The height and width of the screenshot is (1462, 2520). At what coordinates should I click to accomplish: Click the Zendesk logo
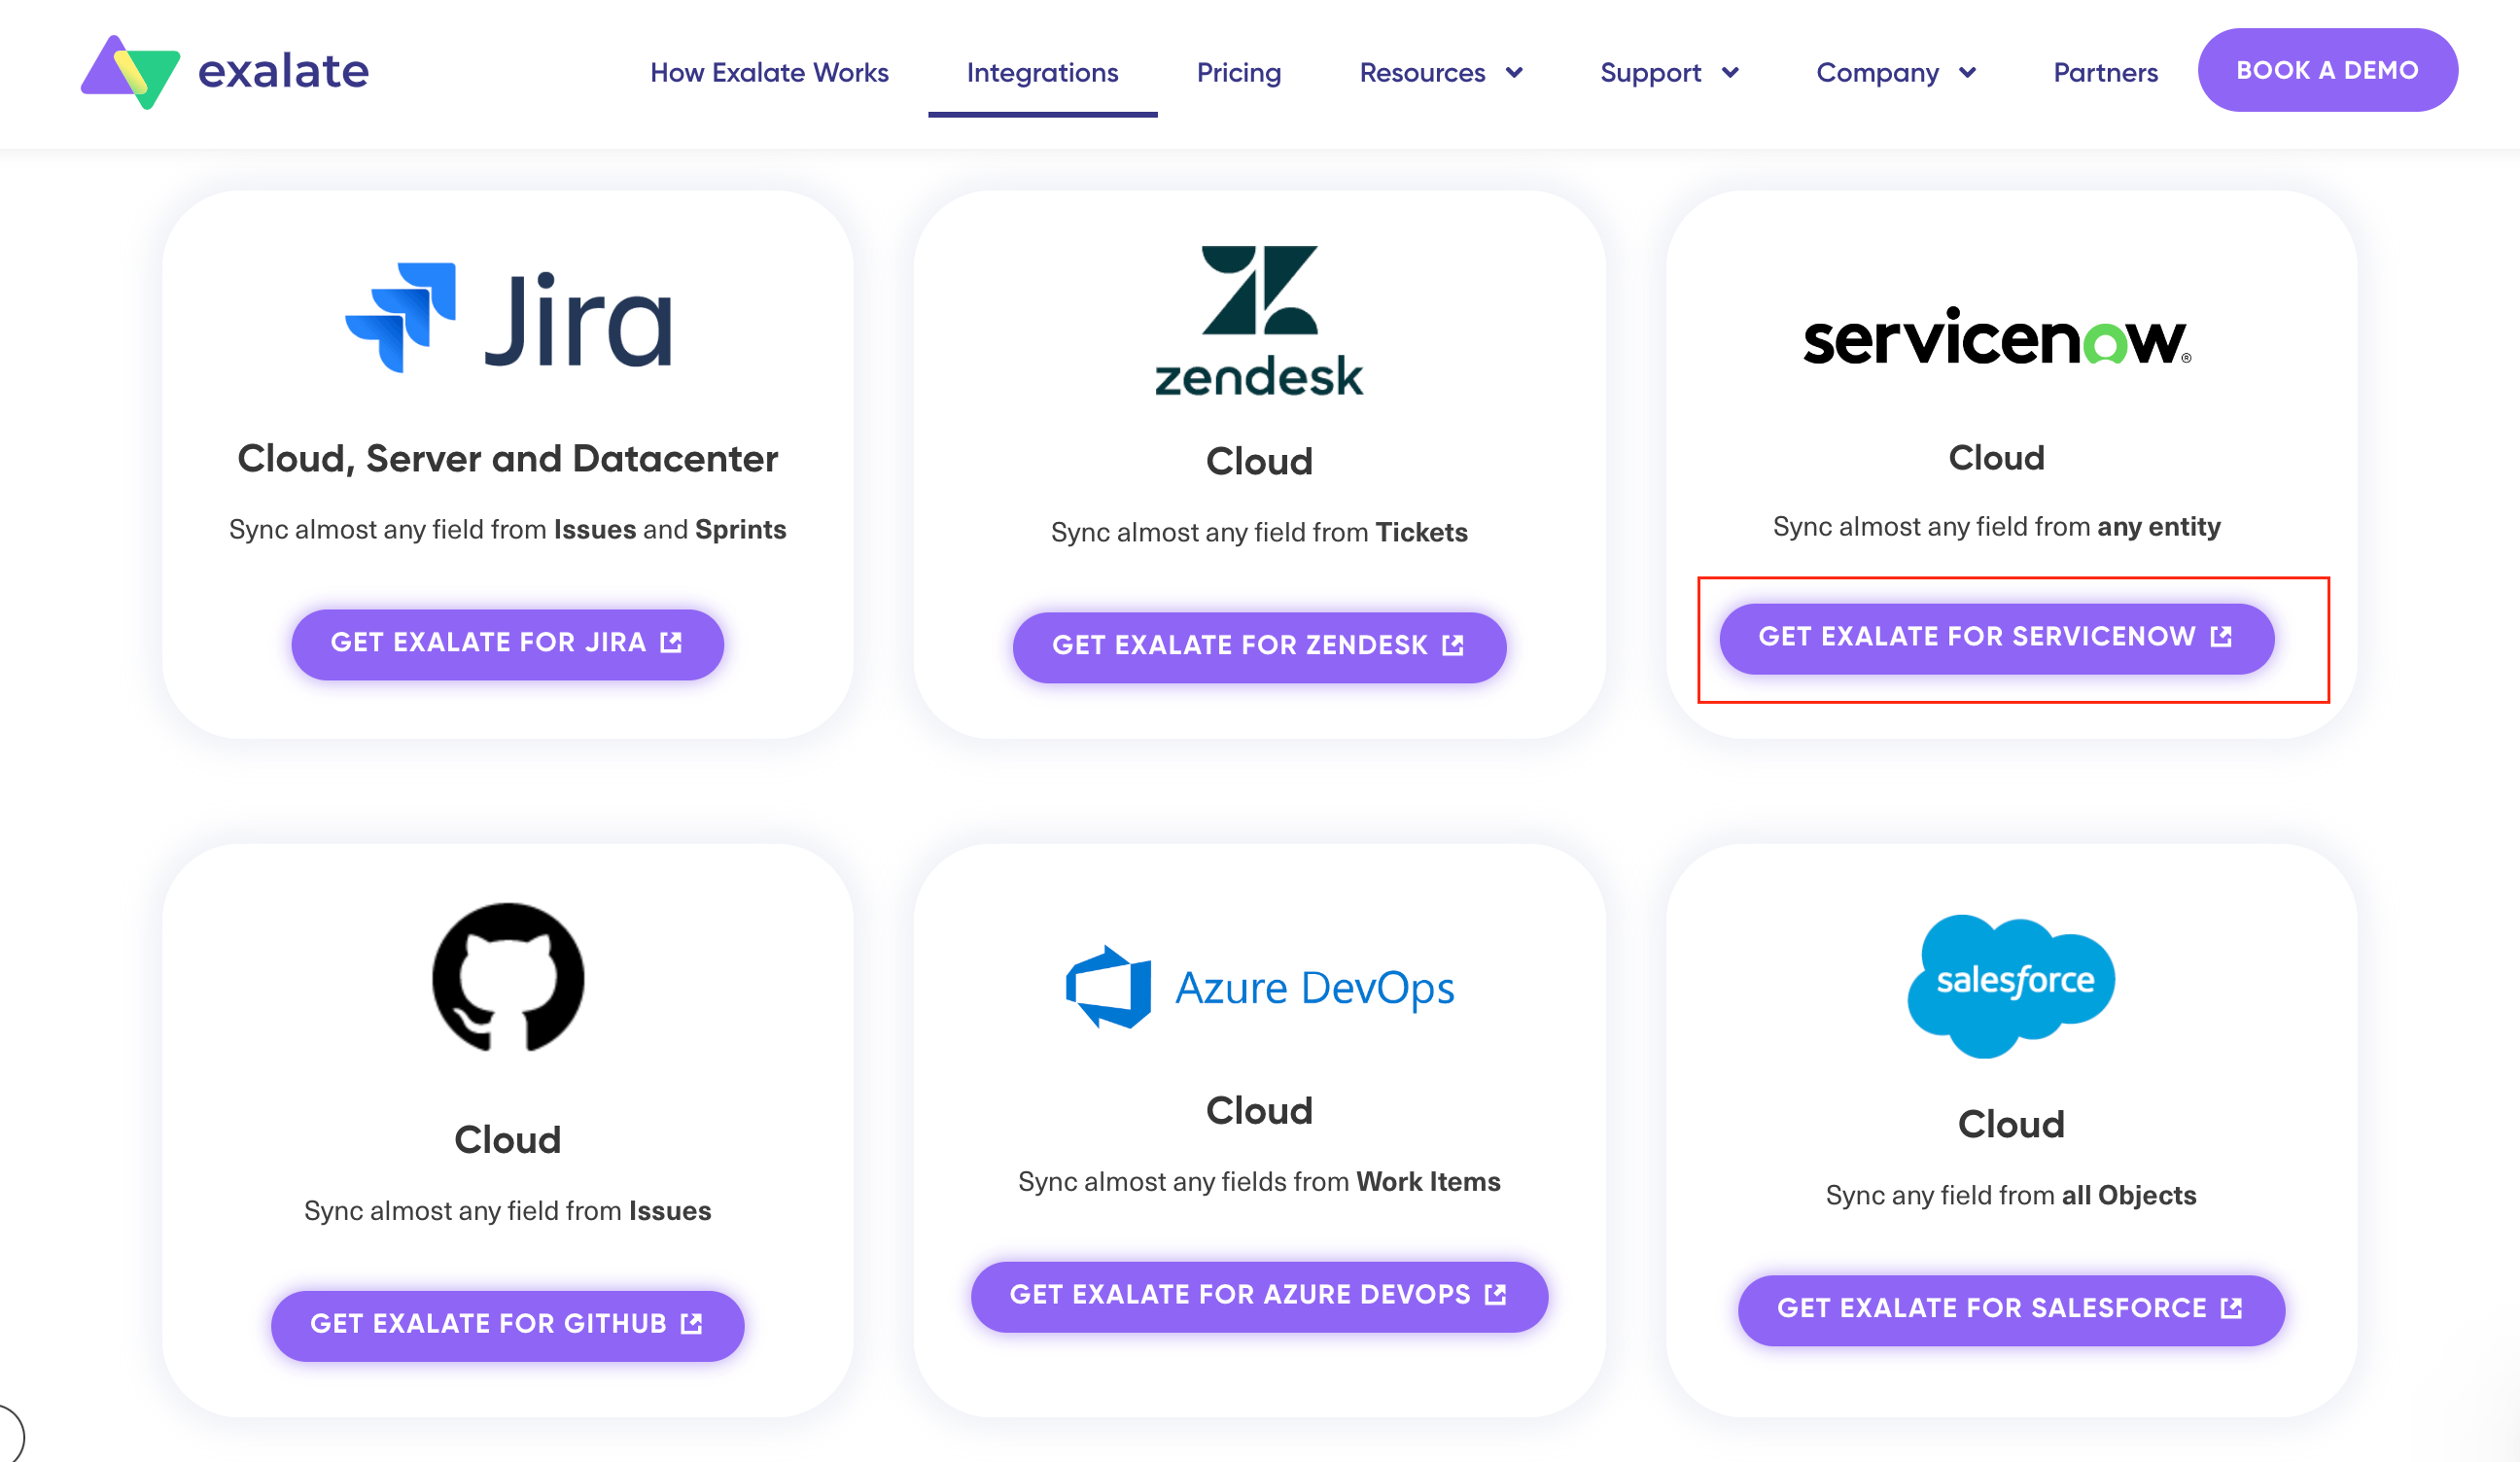click(x=1259, y=320)
